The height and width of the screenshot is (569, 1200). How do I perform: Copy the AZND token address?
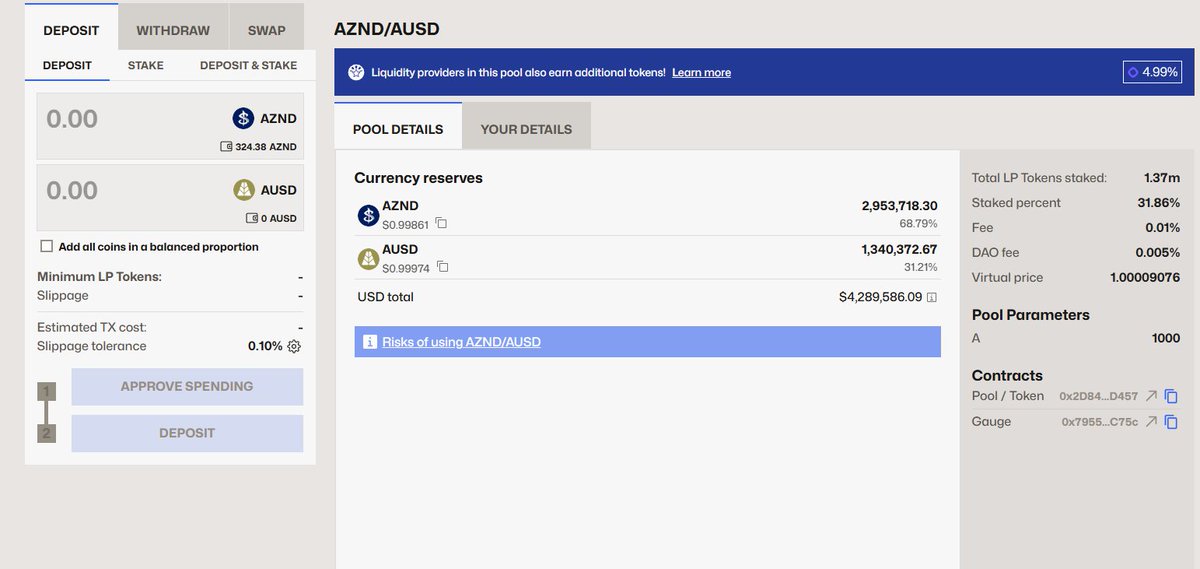pyautogui.click(x=441, y=223)
